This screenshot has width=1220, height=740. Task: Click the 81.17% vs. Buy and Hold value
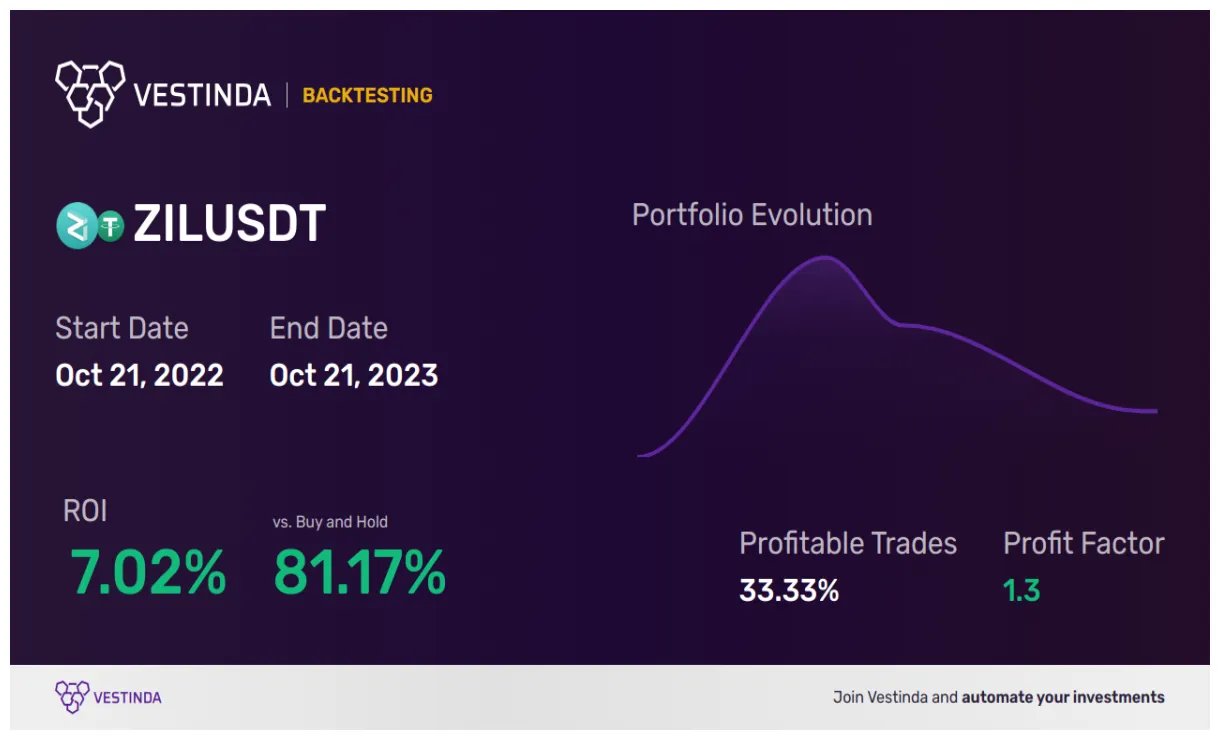pos(359,573)
